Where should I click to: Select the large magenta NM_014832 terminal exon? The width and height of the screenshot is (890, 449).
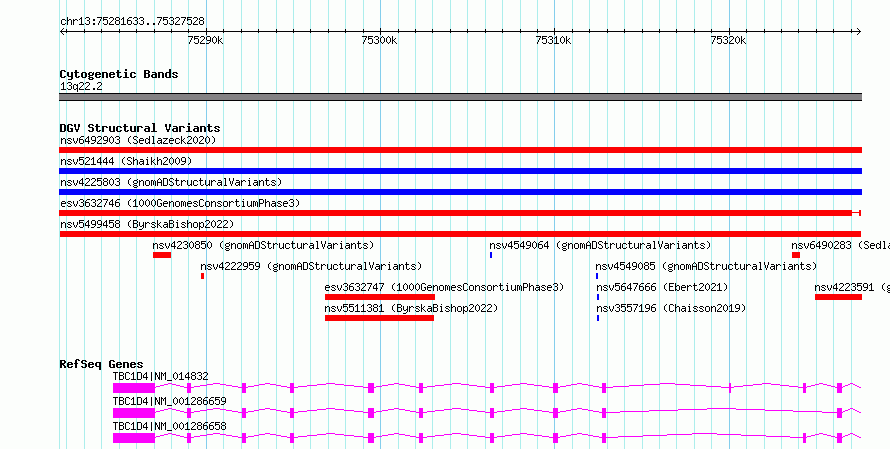(x=134, y=388)
